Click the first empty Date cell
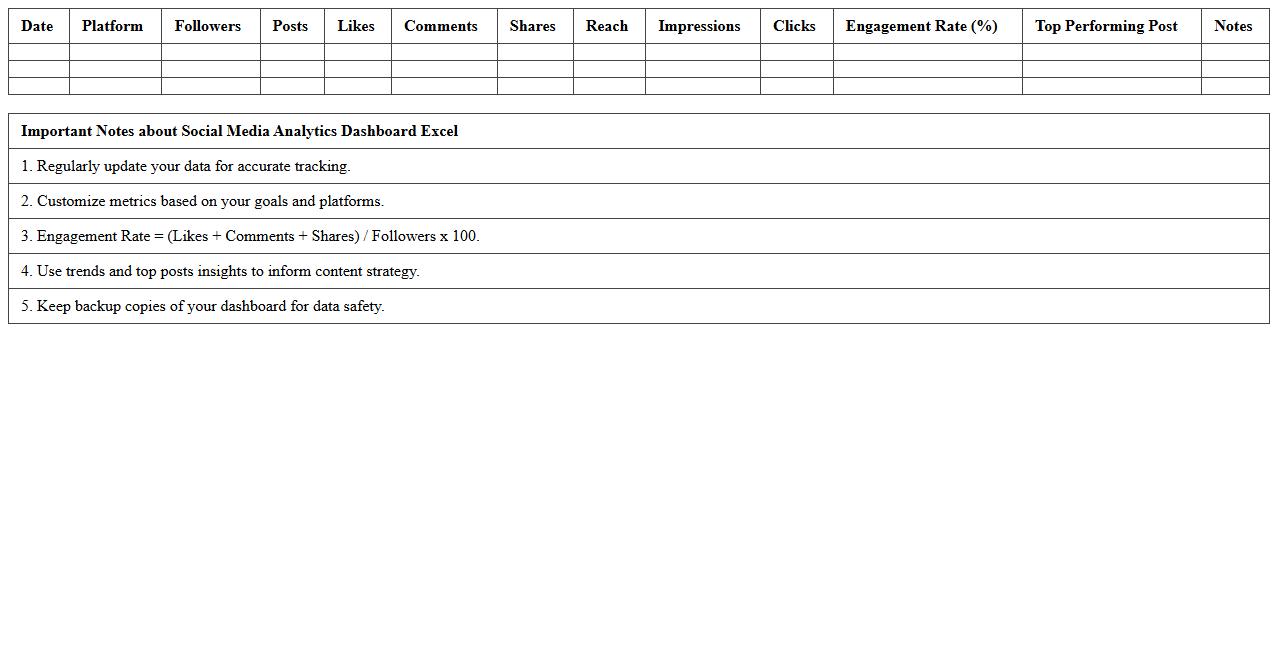The height and width of the screenshot is (650, 1278). [37, 50]
